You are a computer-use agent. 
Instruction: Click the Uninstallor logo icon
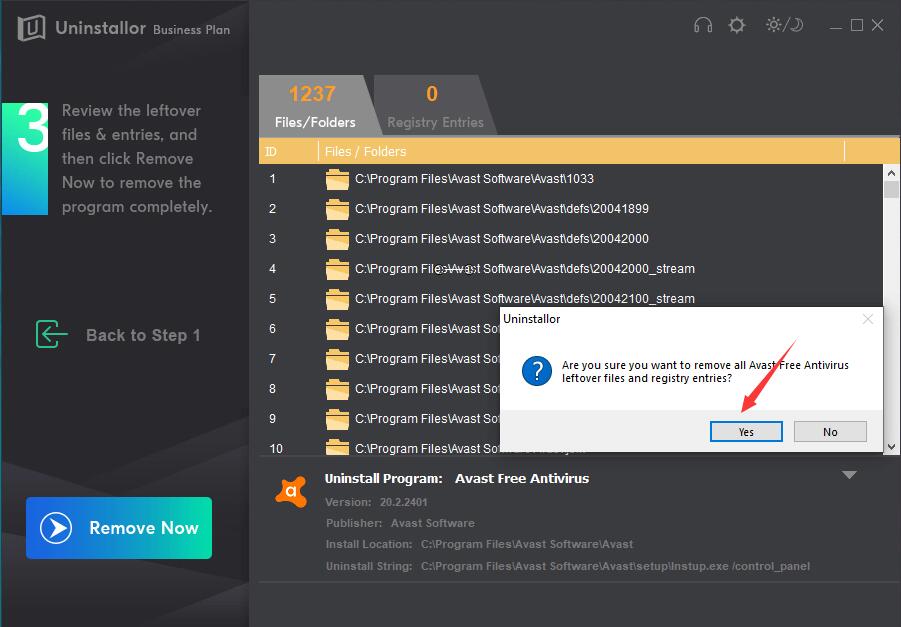coord(31,28)
